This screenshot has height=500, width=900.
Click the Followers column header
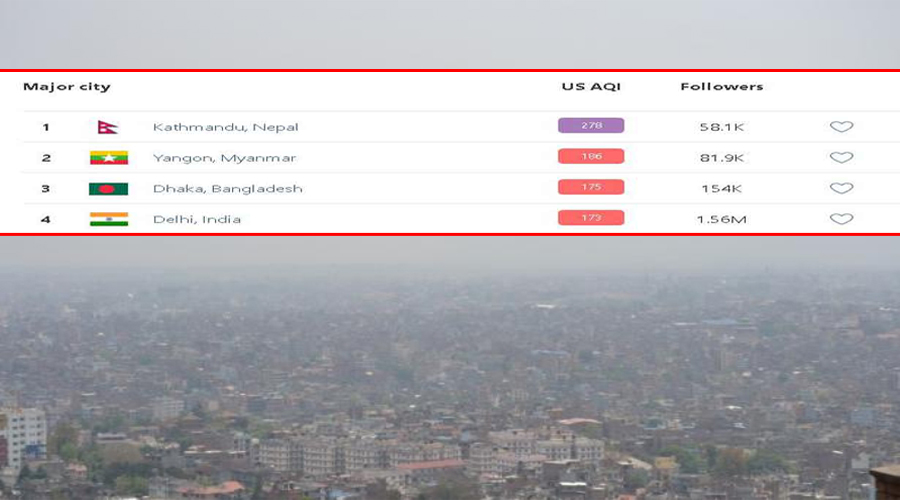click(721, 87)
